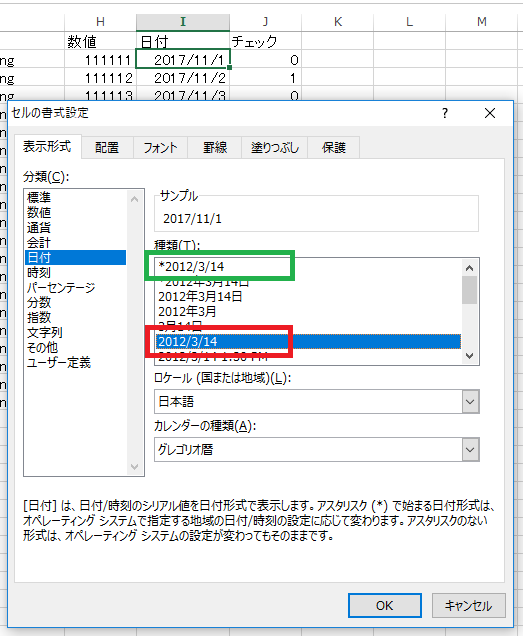Click the キャンセル button
The image size is (523, 636).
469,606
